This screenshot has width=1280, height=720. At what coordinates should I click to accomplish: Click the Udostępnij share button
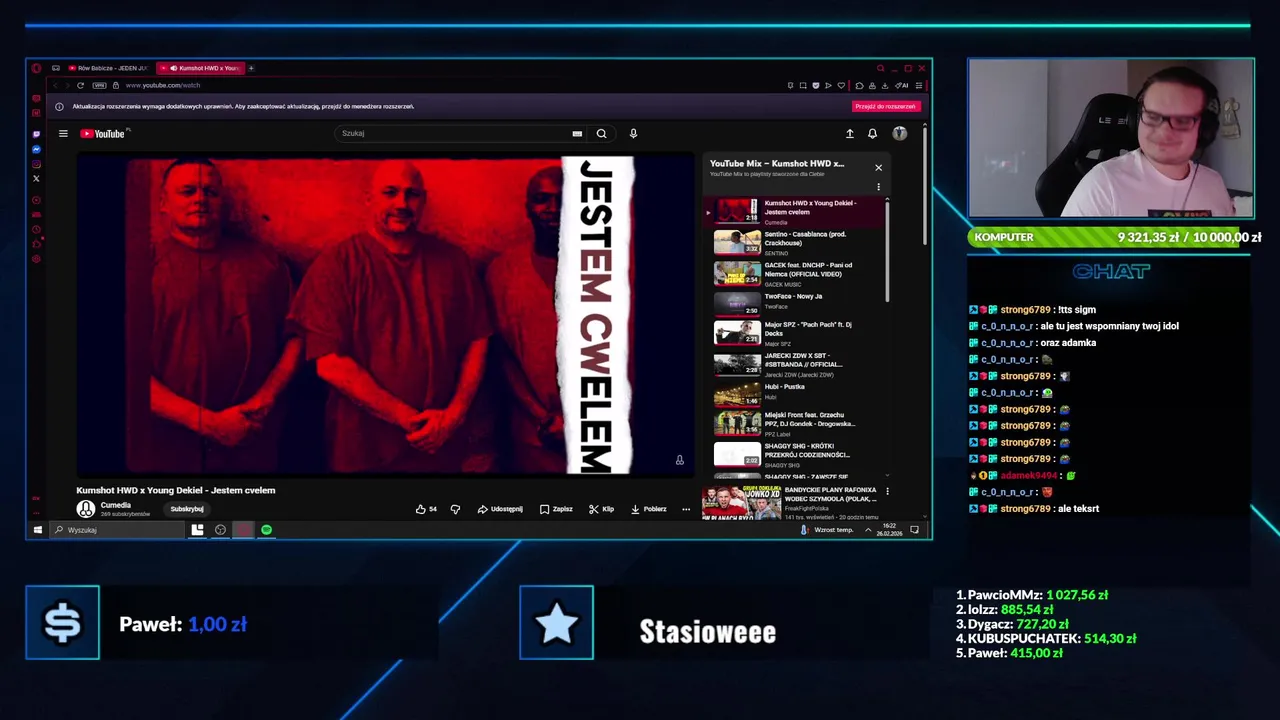500,509
